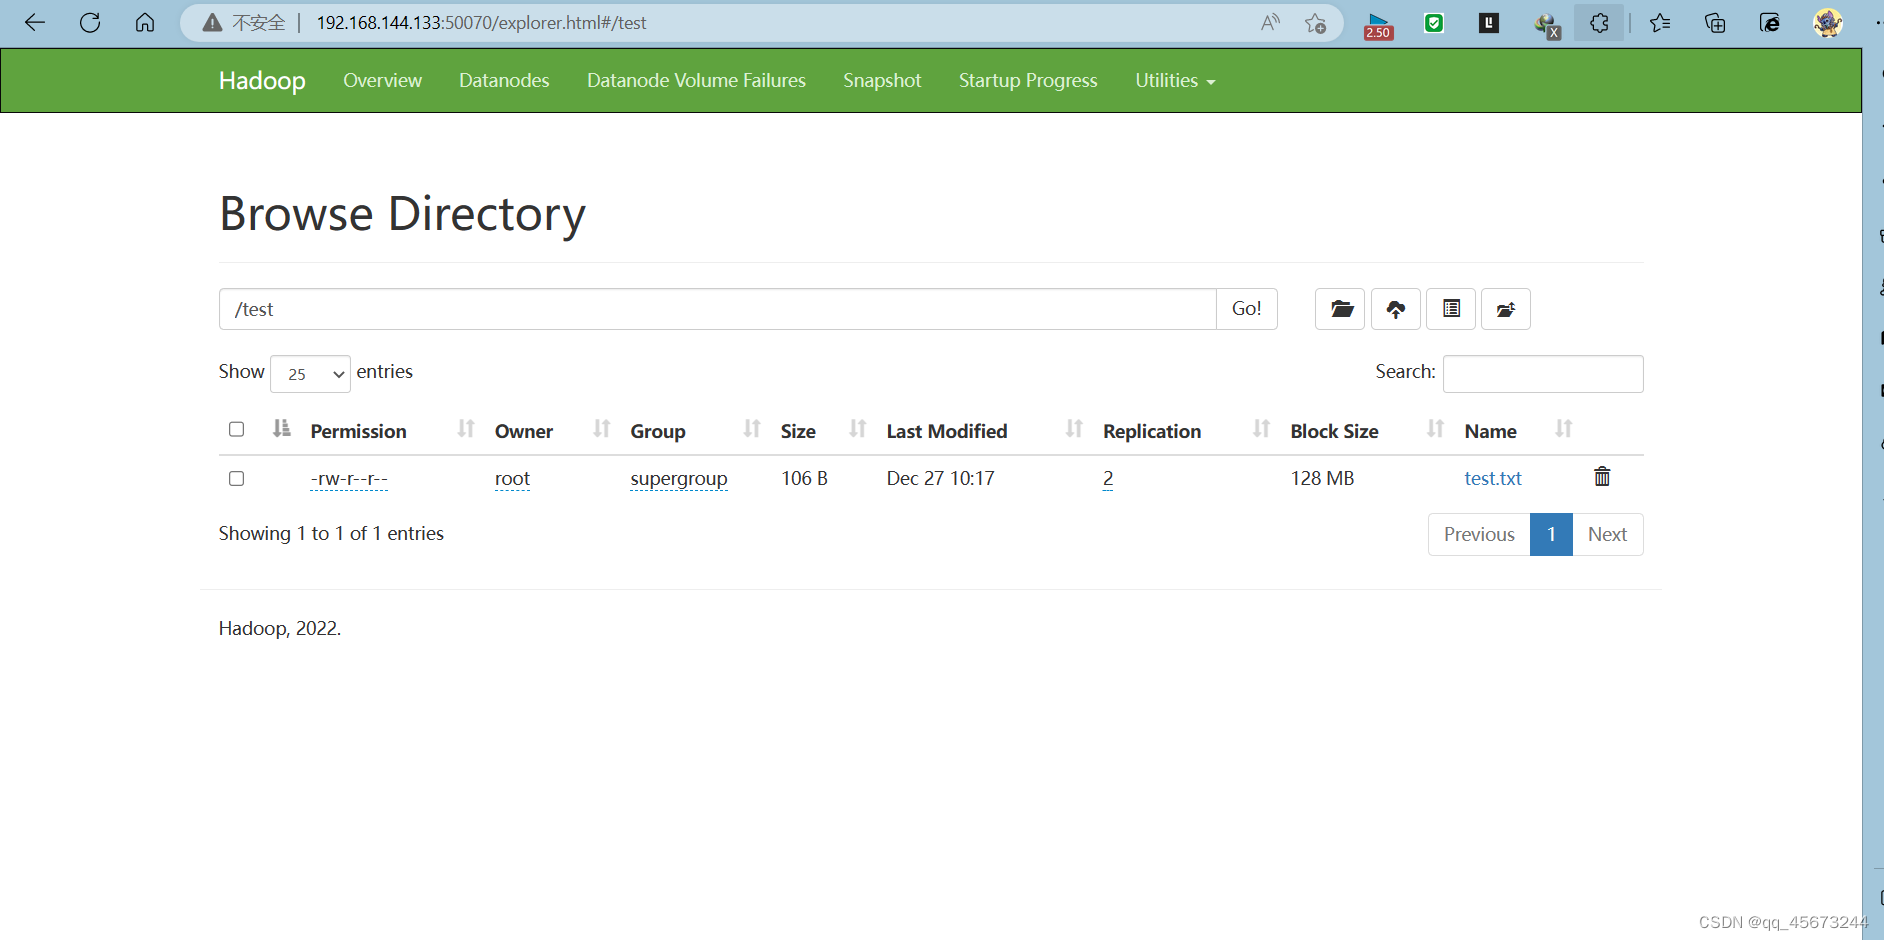Open Datanode Volume Failures page
This screenshot has width=1884, height=940.
click(696, 80)
